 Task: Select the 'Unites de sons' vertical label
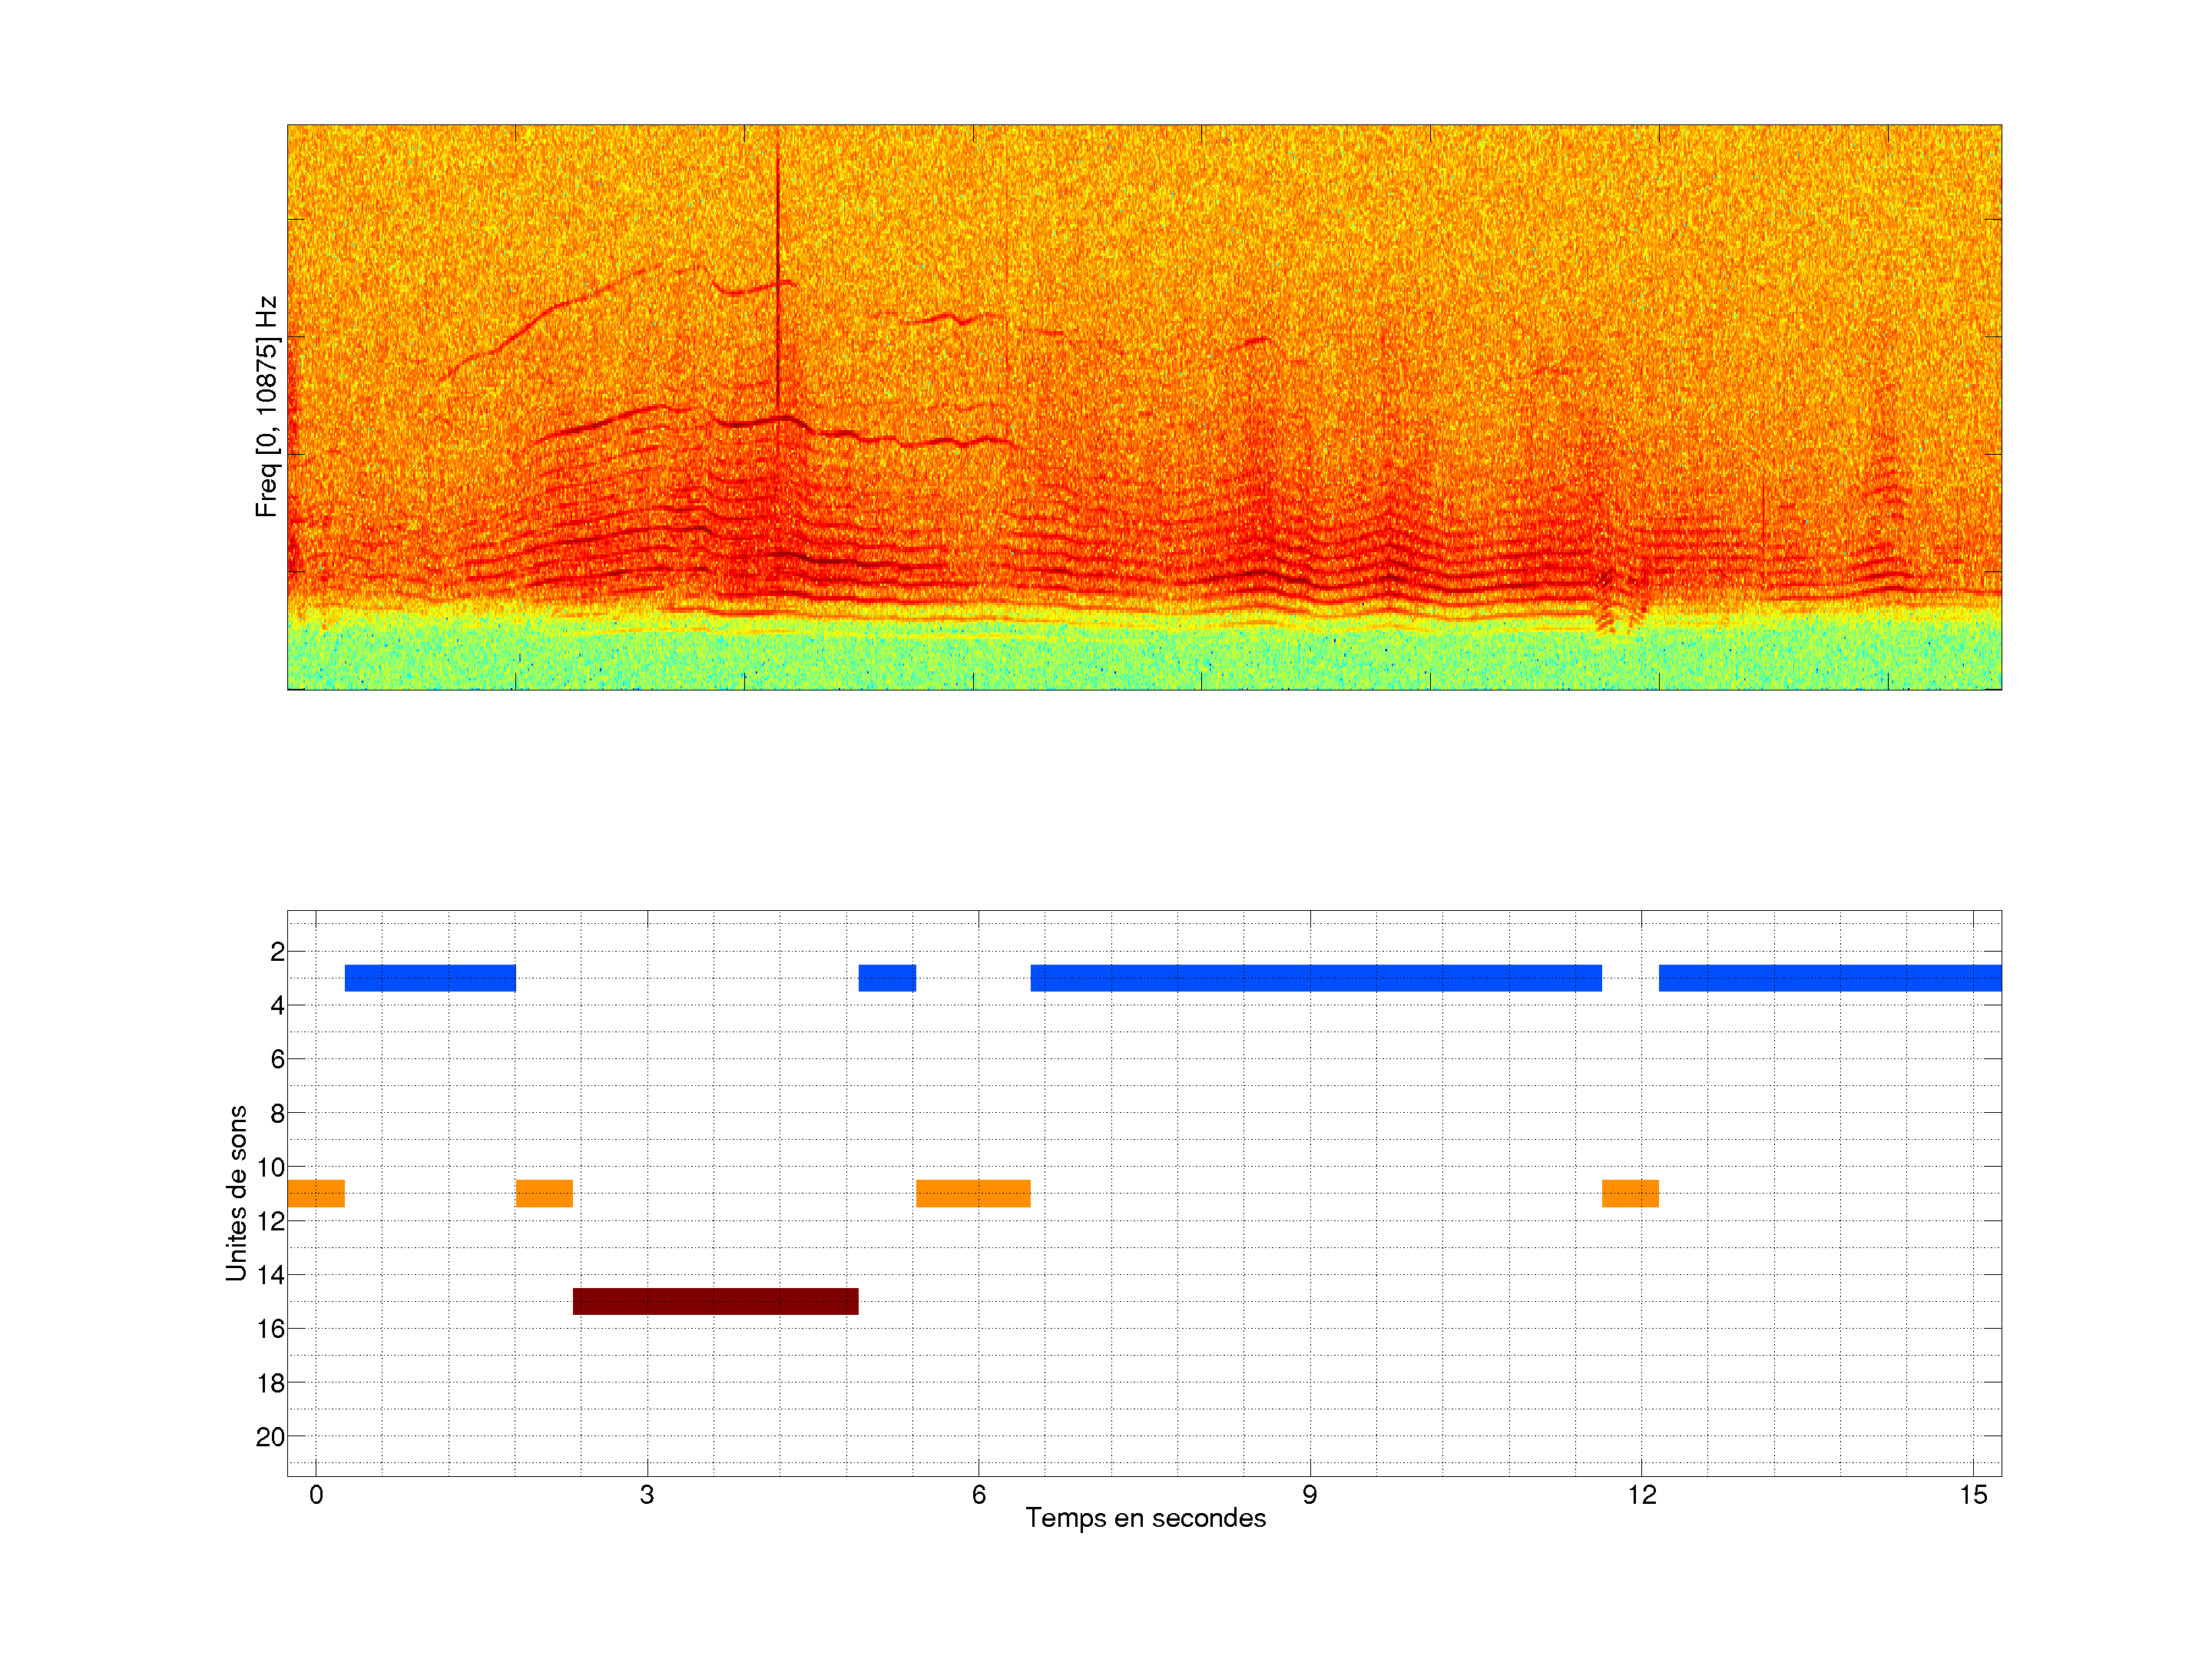click(x=237, y=1193)
